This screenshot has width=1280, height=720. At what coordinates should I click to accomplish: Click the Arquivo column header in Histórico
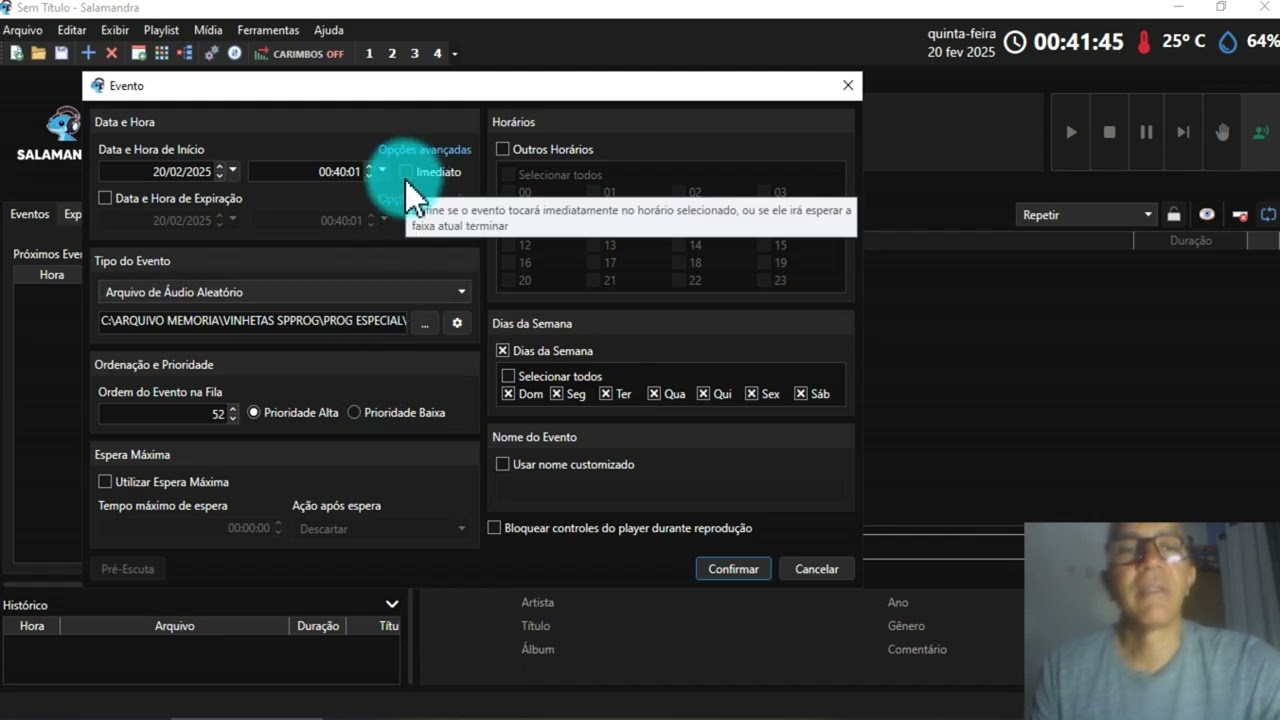click(174, 626)
